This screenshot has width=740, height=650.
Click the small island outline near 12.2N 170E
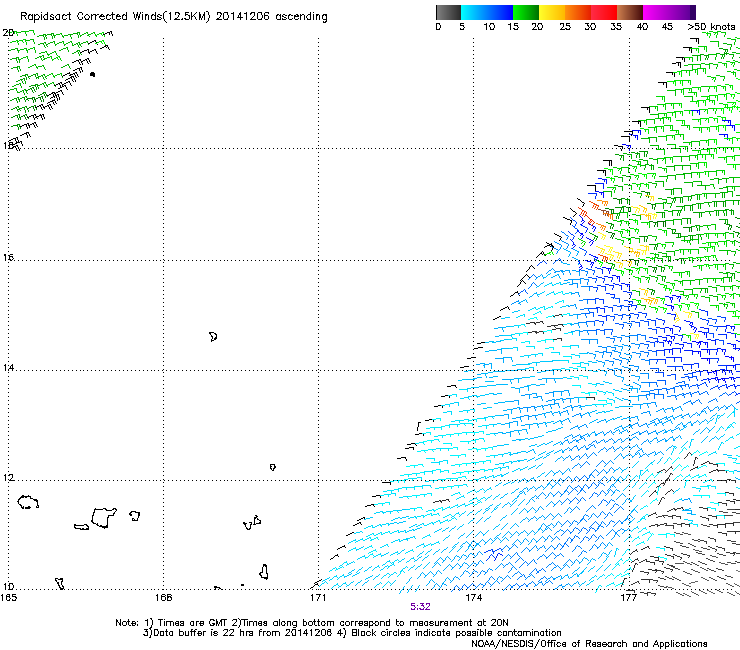click(x=273, y=467)
